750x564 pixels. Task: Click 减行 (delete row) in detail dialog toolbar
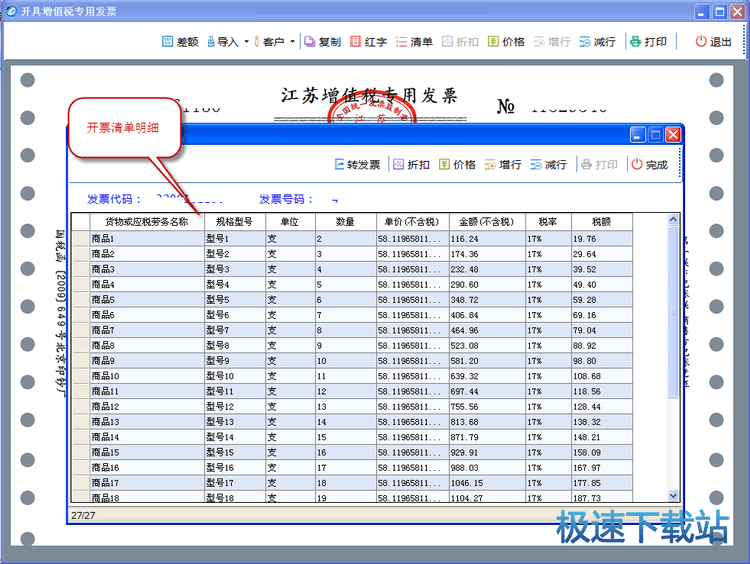[x=548, y=165]
